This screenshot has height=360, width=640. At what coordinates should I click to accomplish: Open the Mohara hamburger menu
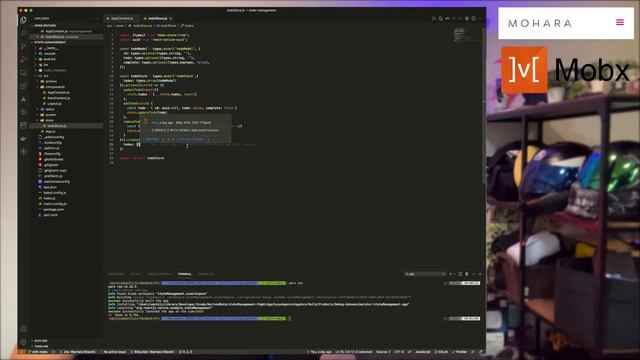(x=620, y=22)
